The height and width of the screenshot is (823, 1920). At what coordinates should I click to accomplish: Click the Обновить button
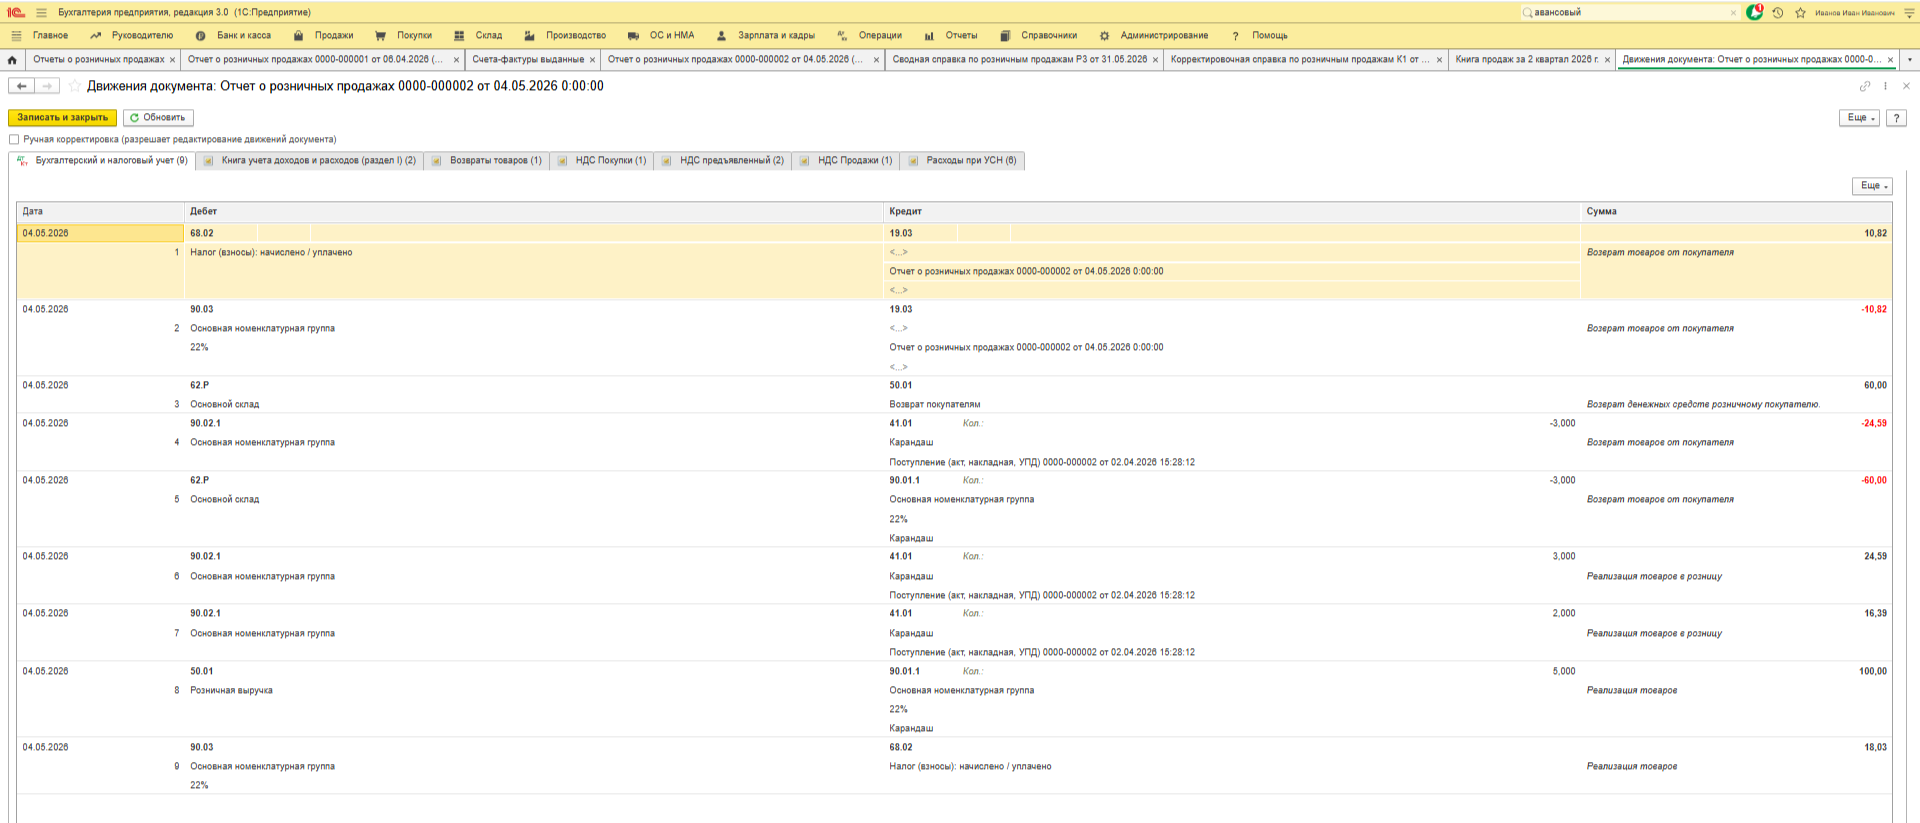[158, 118]
